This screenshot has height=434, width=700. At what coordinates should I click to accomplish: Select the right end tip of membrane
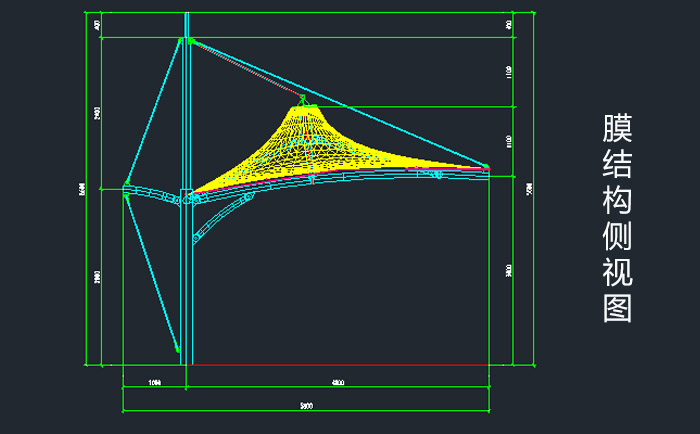coord(487,167)
